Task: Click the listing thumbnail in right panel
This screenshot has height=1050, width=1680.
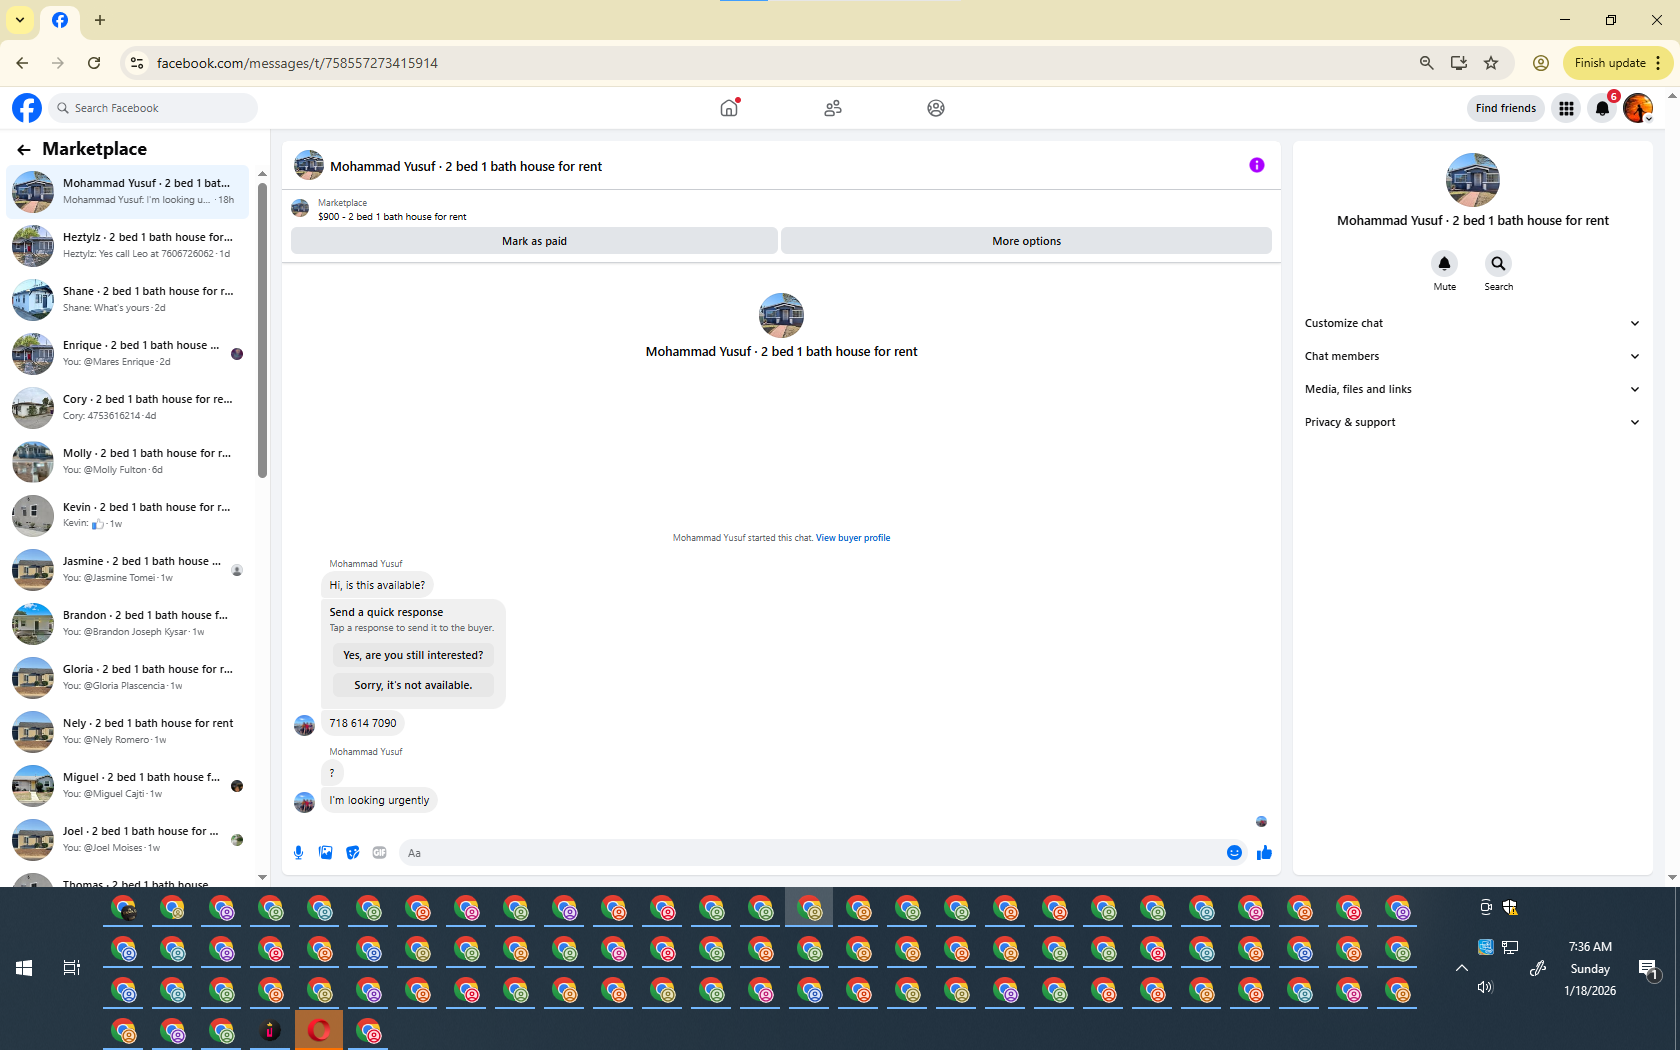Action: click(x=1472, y=180)
